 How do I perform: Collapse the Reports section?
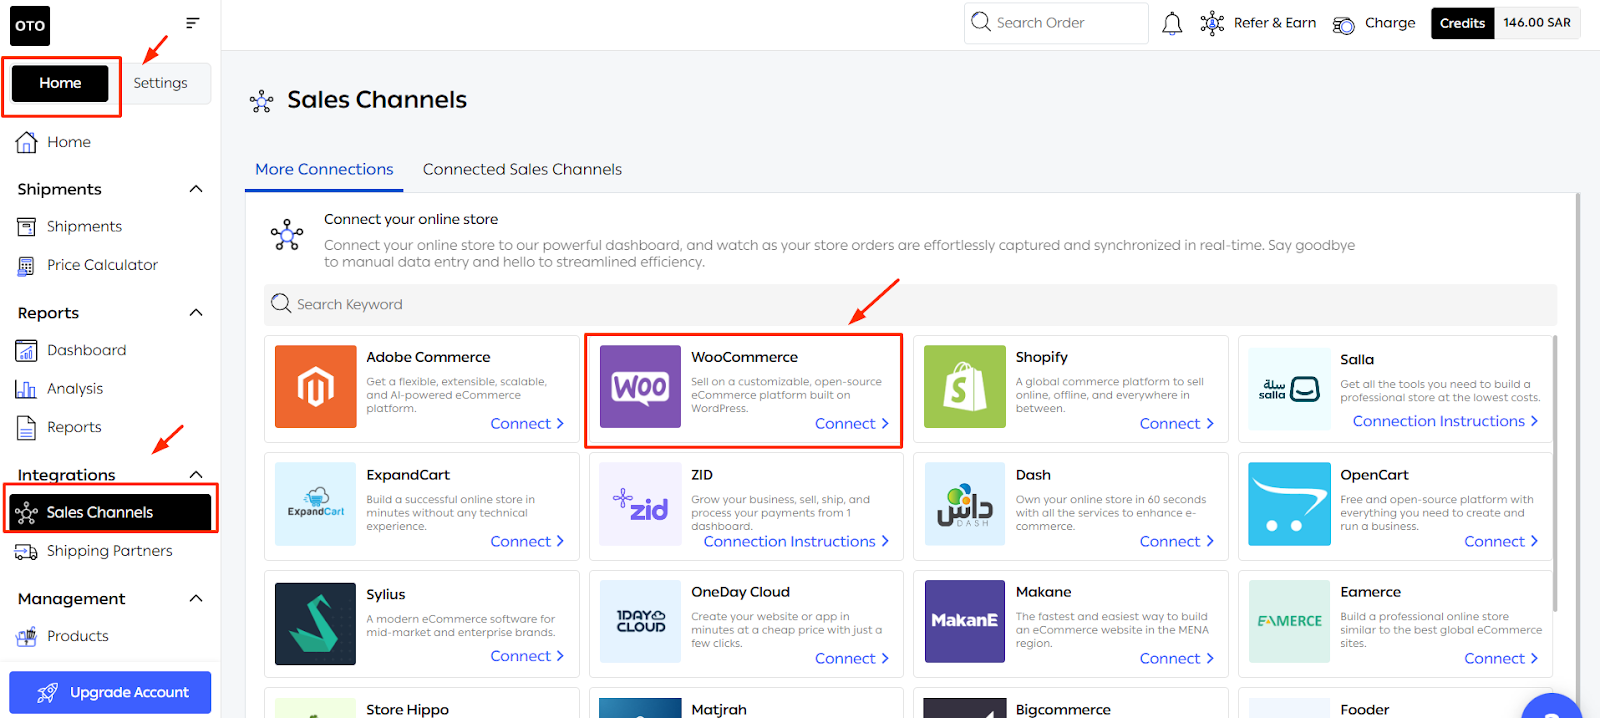point(196,313)
